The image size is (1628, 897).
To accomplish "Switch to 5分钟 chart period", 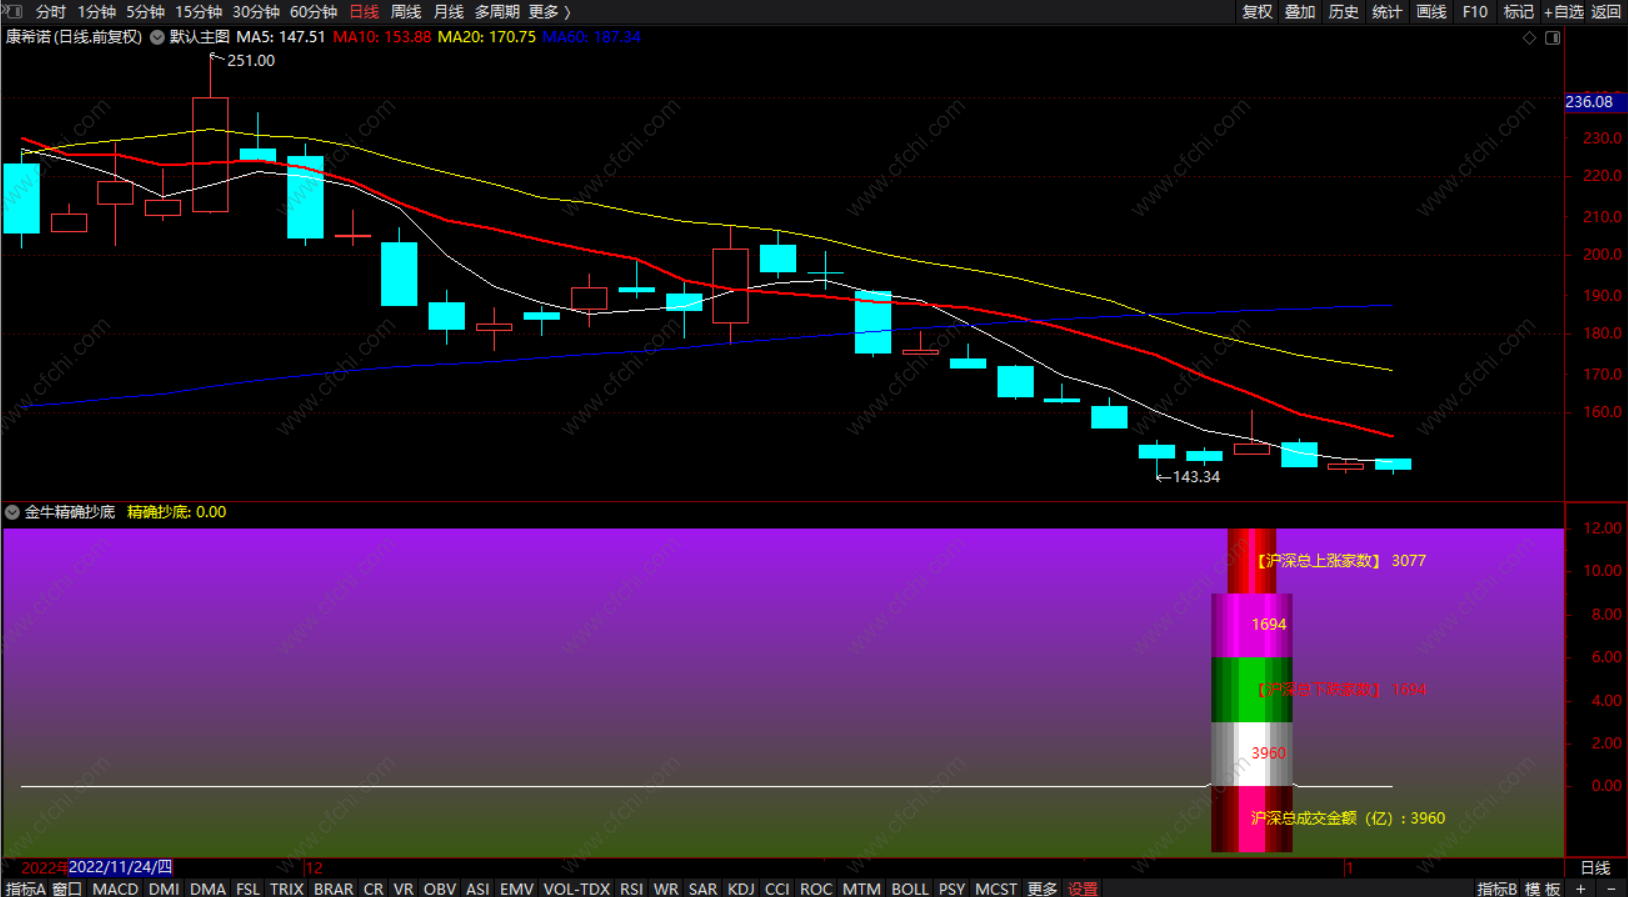I will 145,12.
